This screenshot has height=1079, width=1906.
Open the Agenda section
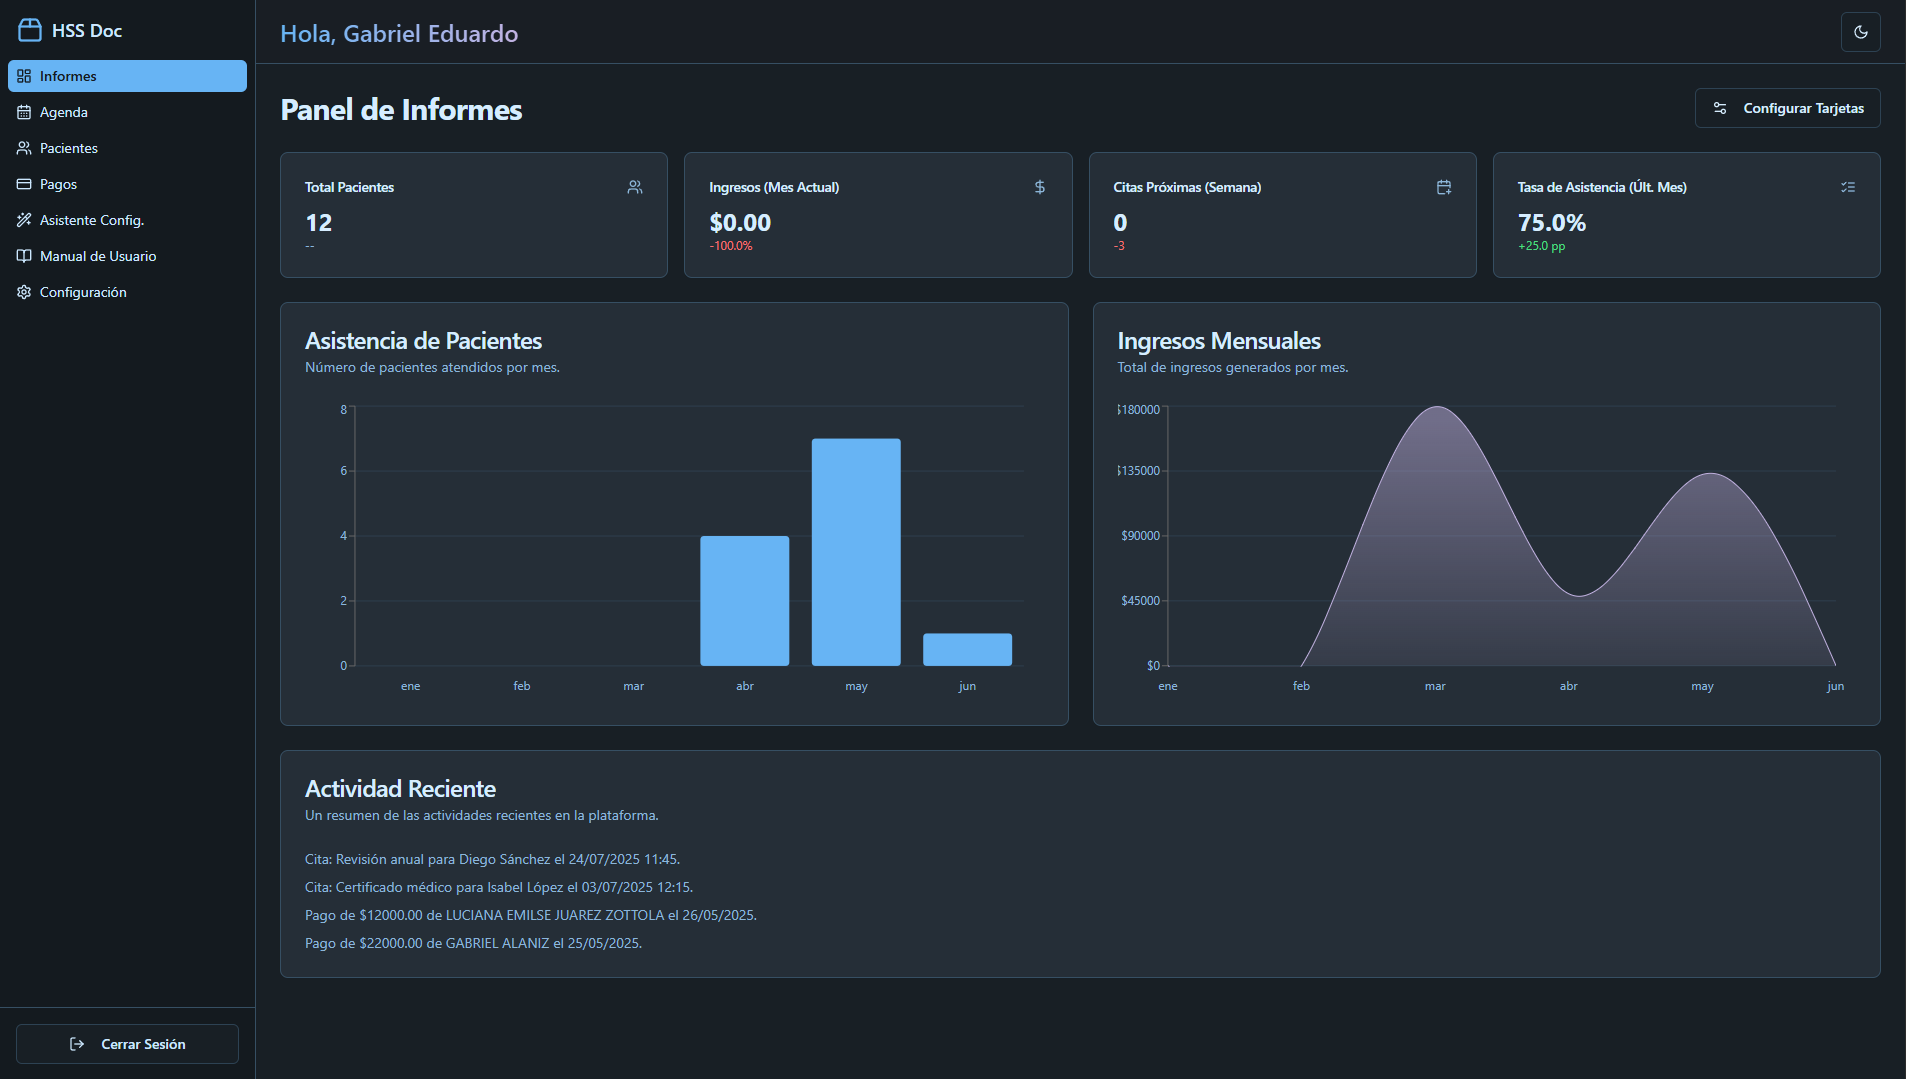pos(64,112)
